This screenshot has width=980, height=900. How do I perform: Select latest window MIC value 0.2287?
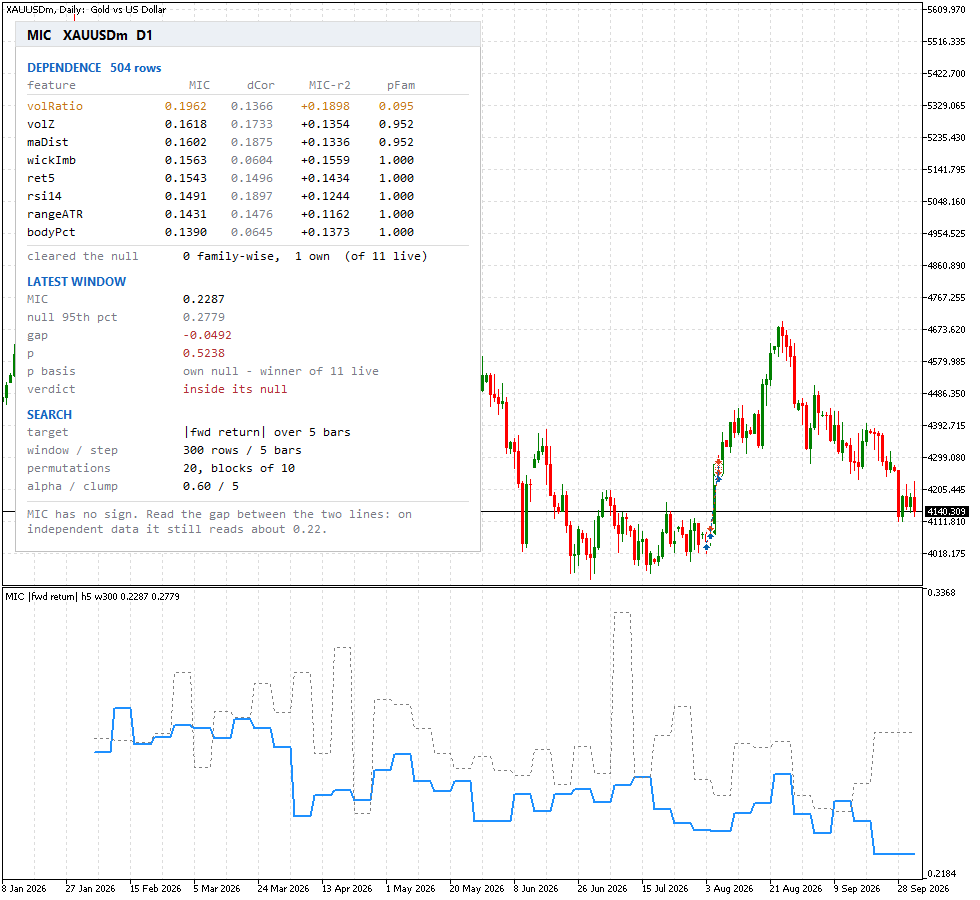(x=204, y=299)
